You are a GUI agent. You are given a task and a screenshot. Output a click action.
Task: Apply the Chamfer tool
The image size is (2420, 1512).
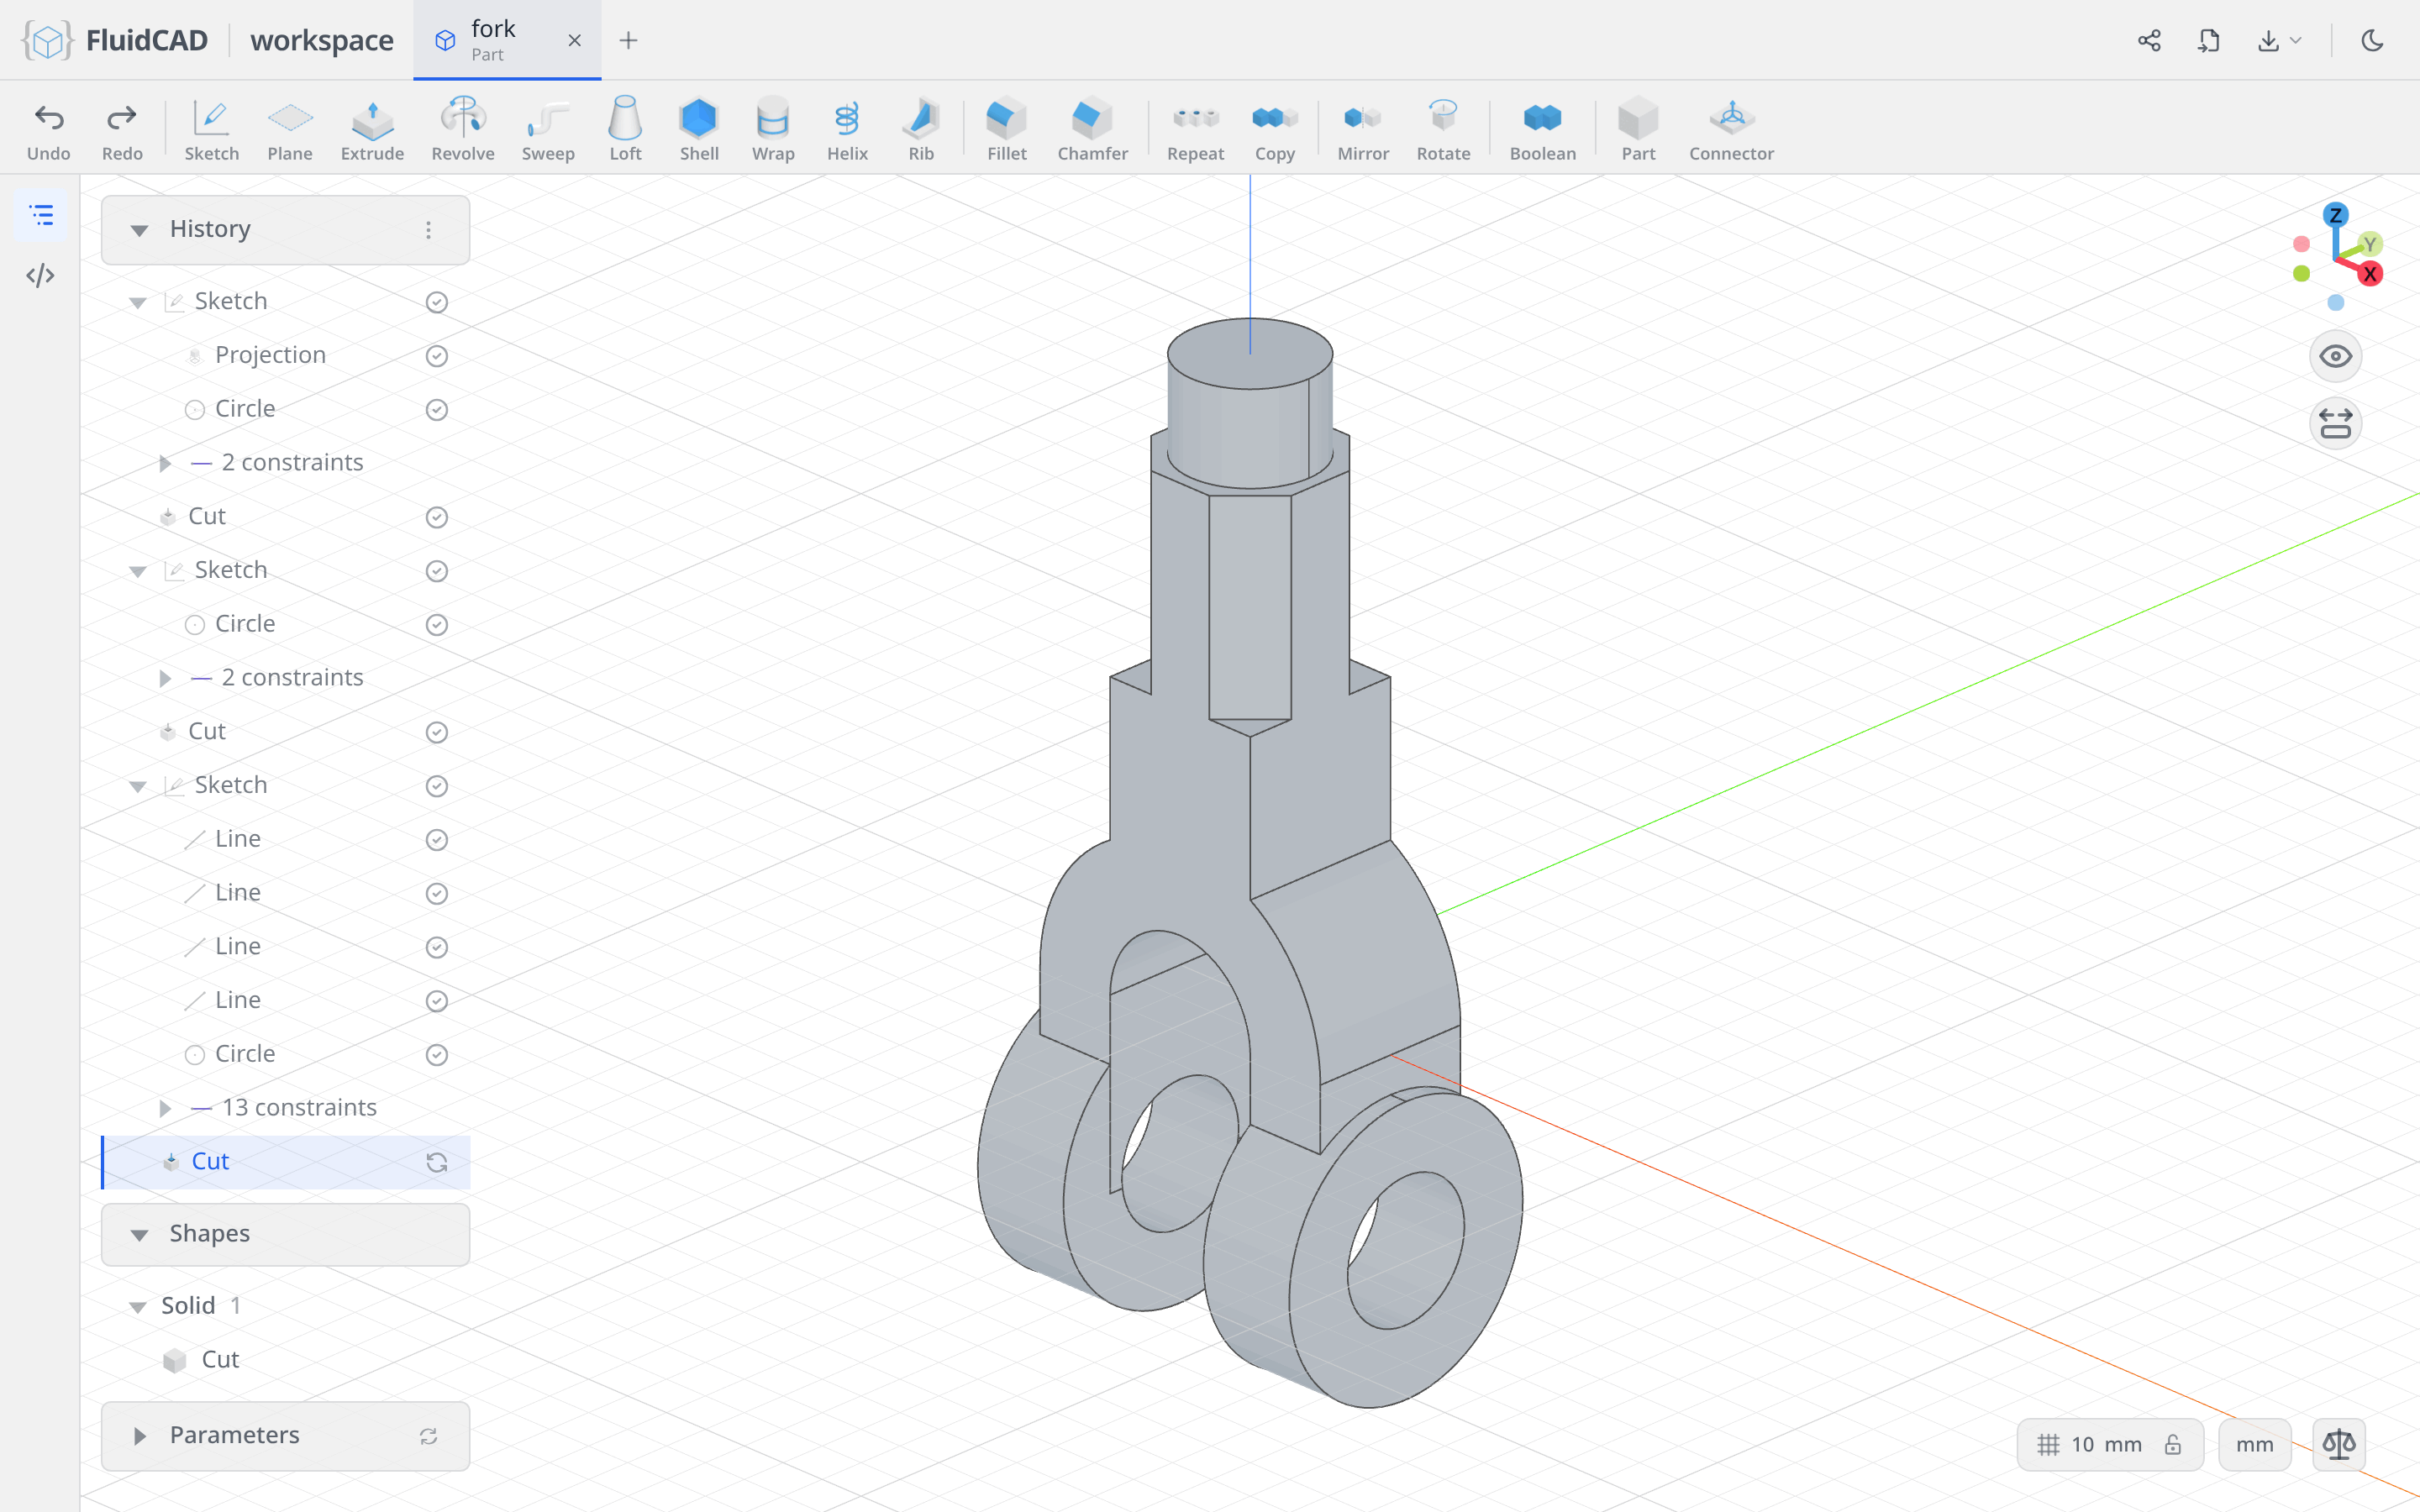tap(1092, 130)
